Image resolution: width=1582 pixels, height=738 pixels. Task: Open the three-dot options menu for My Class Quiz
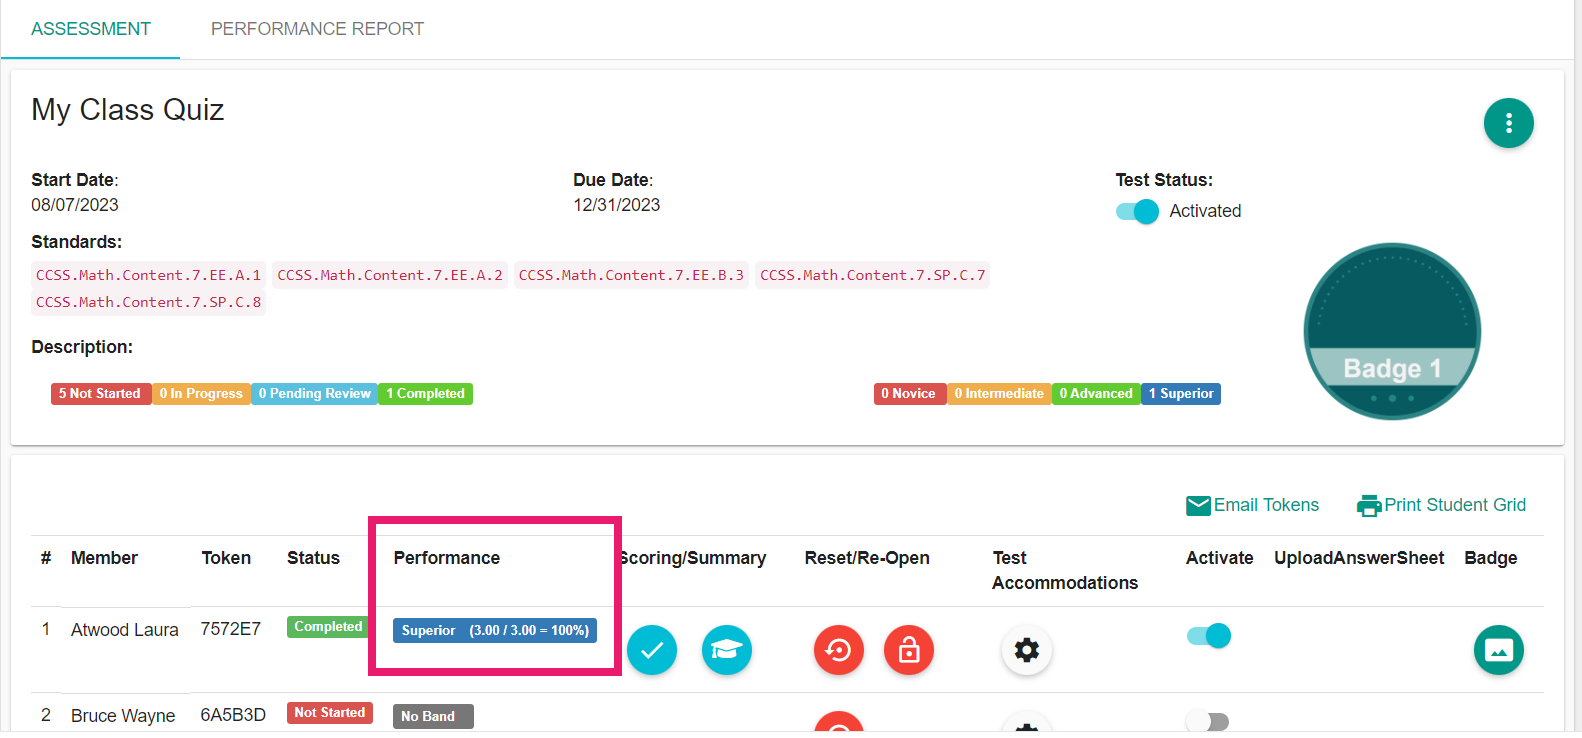coord(1508,123)
